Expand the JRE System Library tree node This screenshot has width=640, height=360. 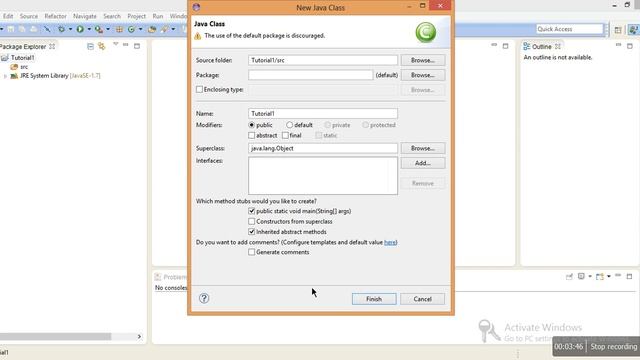pos(5,76)
